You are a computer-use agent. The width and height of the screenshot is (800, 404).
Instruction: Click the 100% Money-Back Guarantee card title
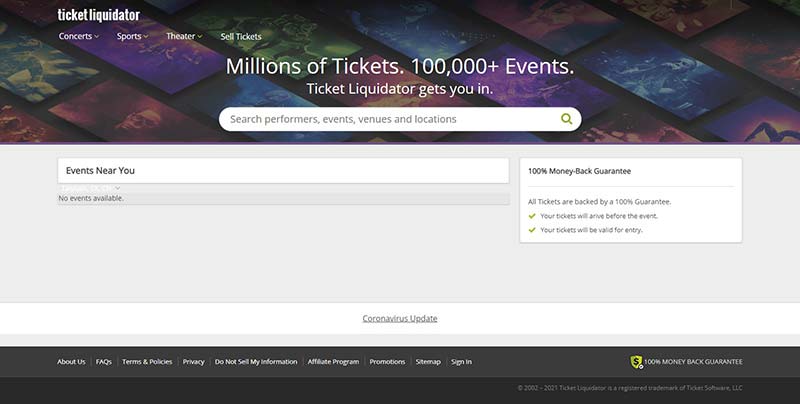tap(579, 171)
